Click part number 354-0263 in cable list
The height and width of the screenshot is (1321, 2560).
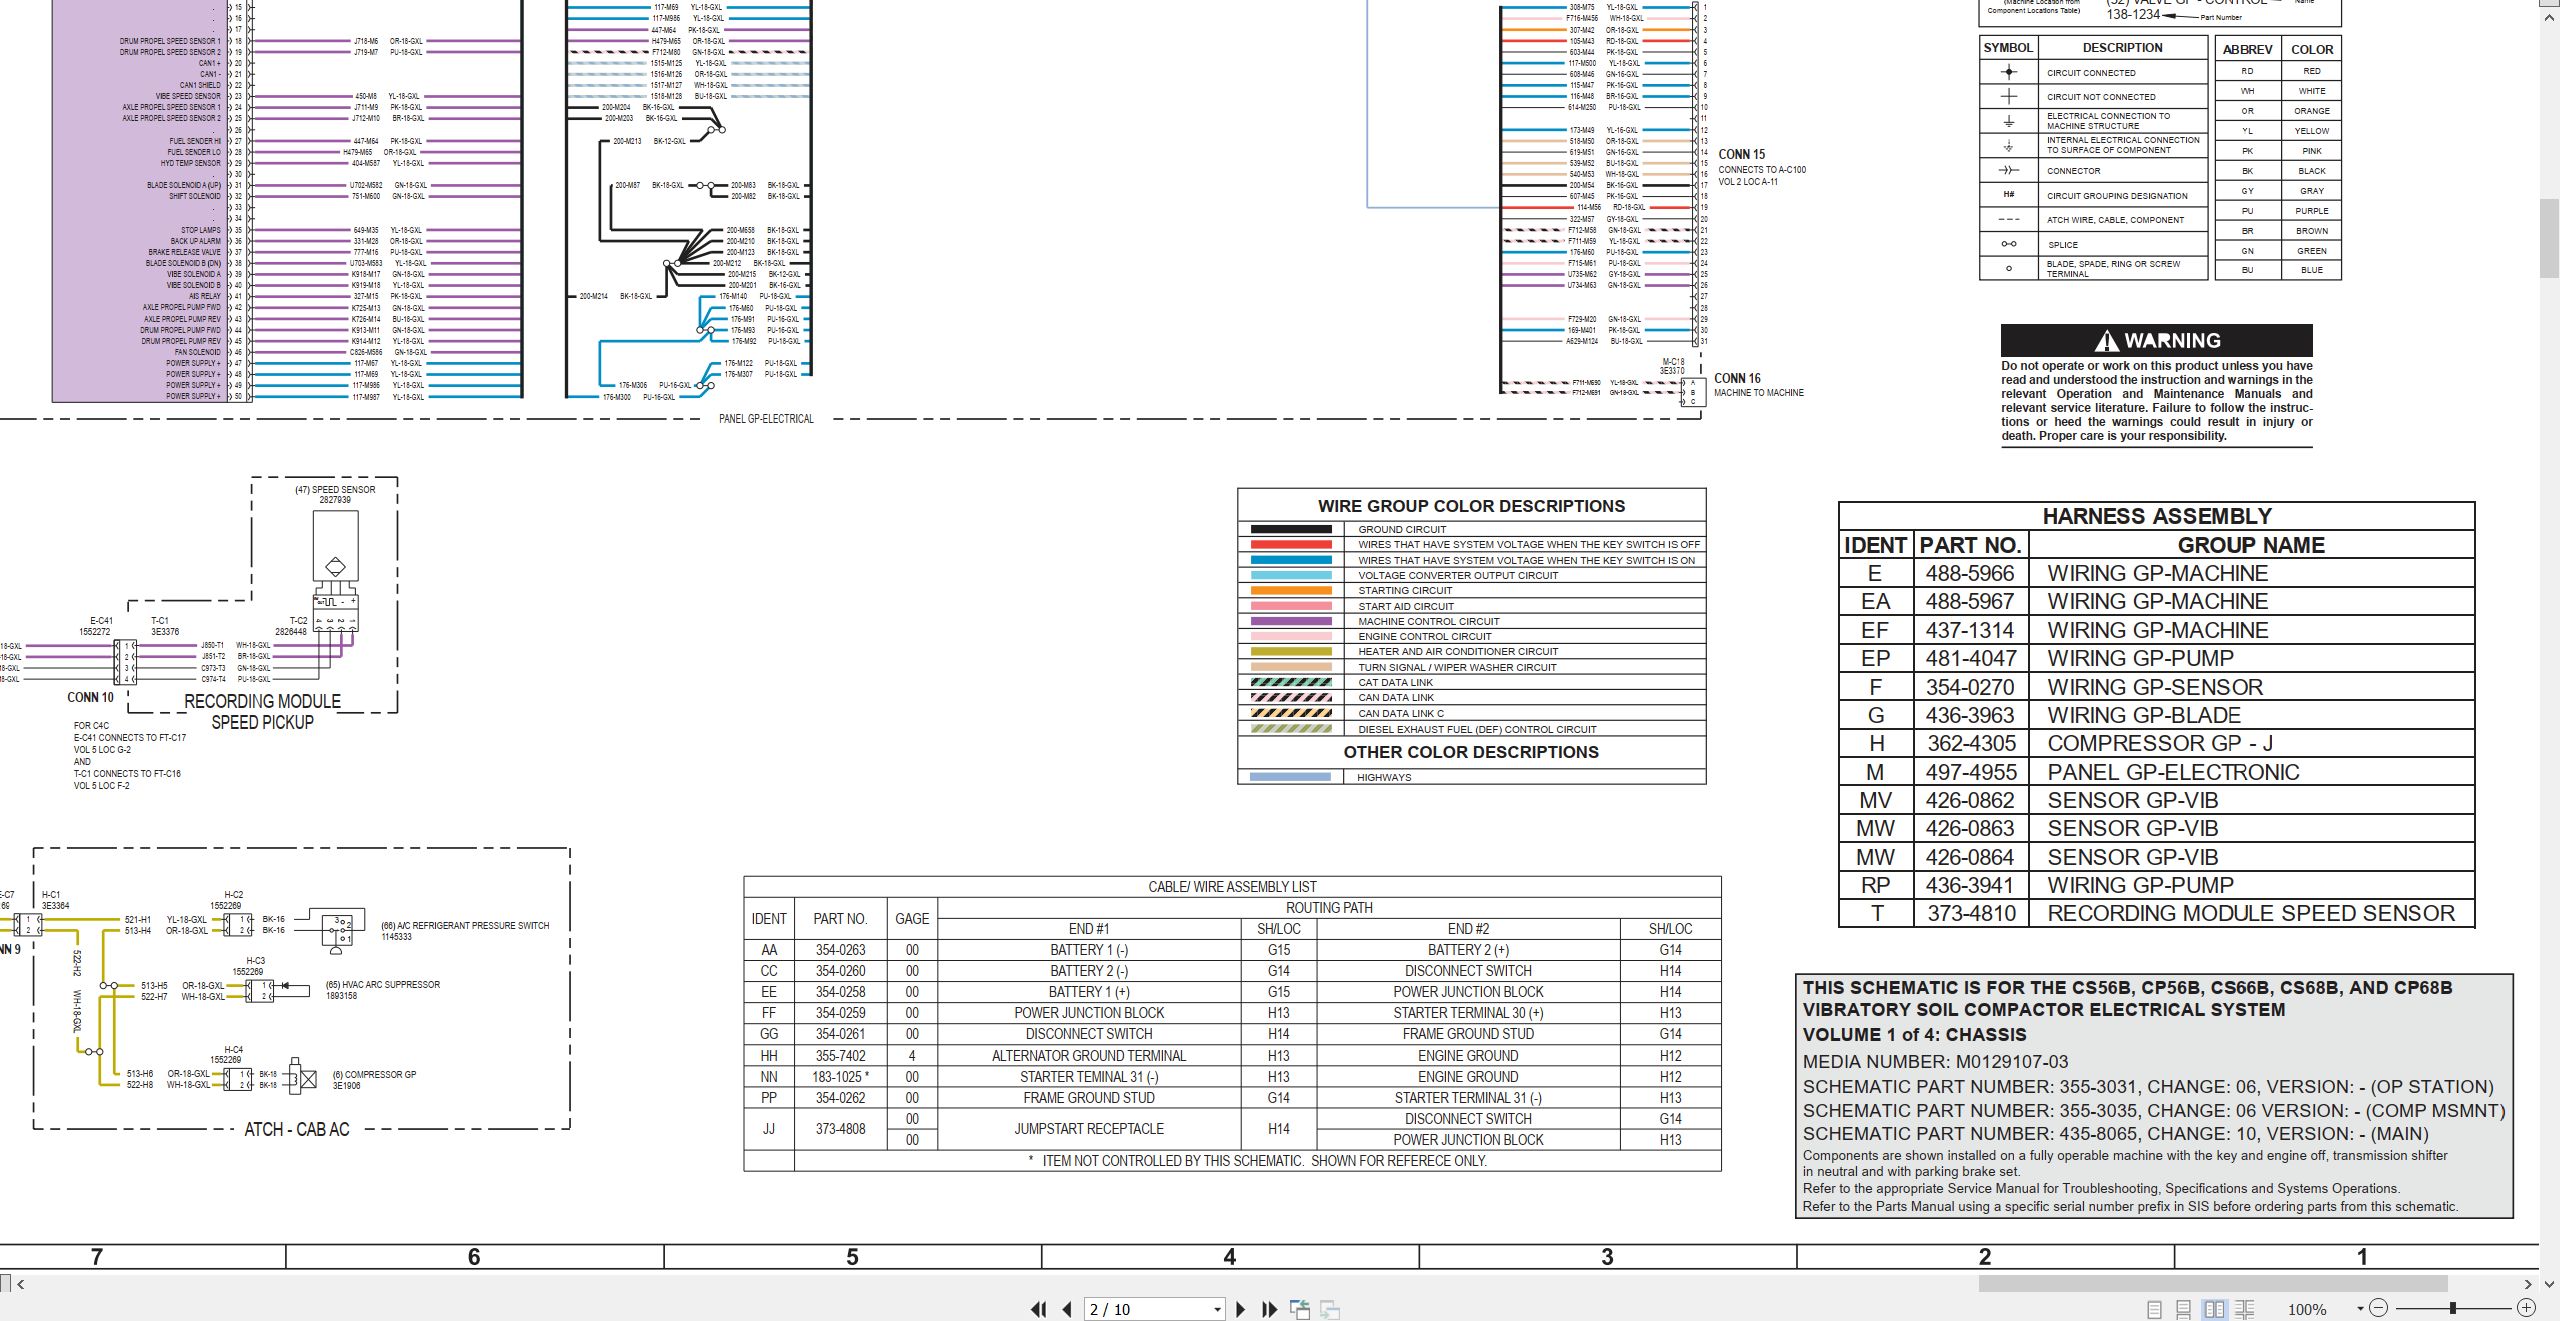click(840, 950)
